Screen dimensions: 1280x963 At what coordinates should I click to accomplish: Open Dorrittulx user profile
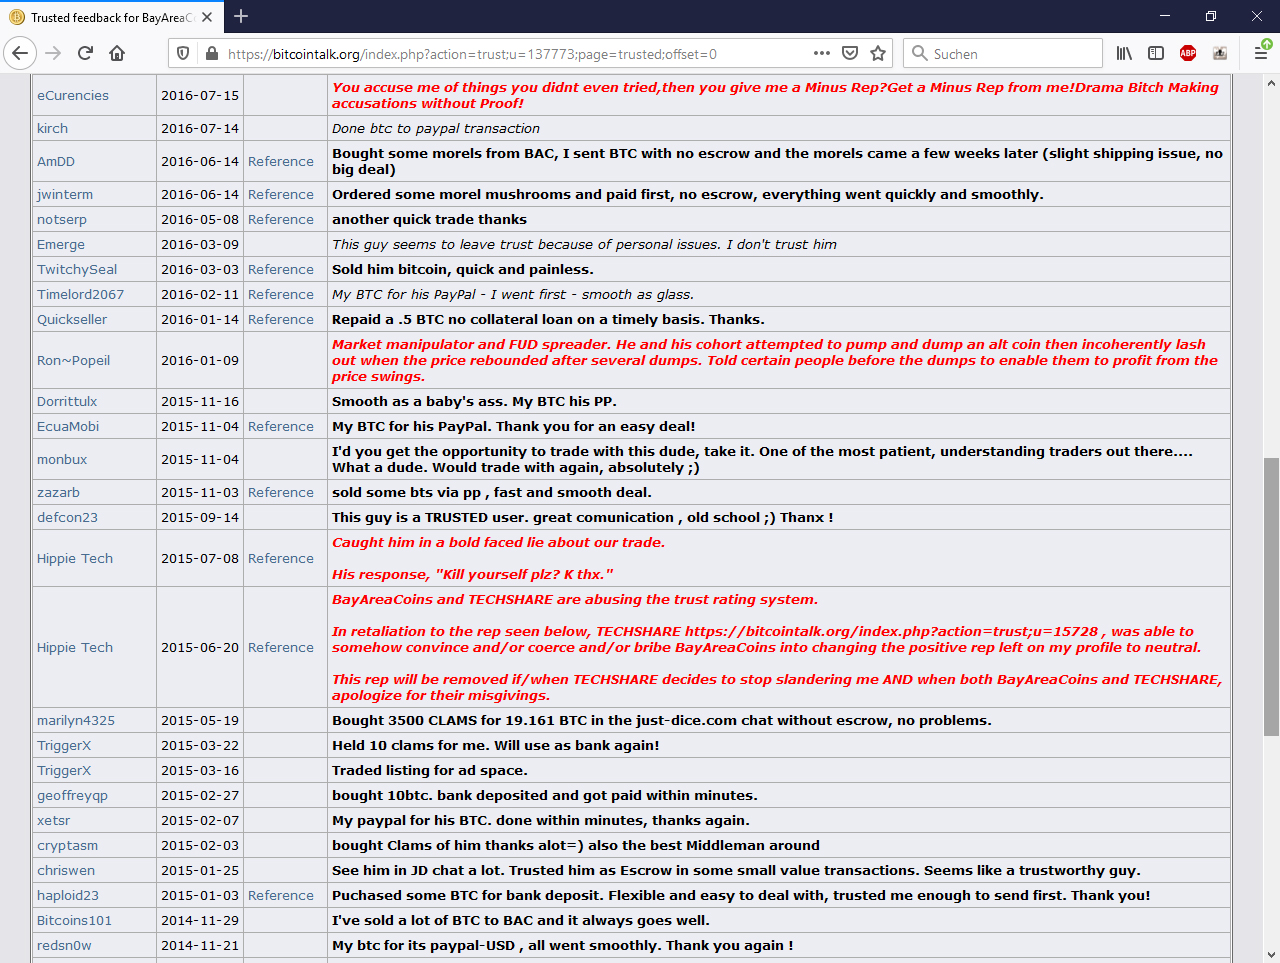click(67, 401)
